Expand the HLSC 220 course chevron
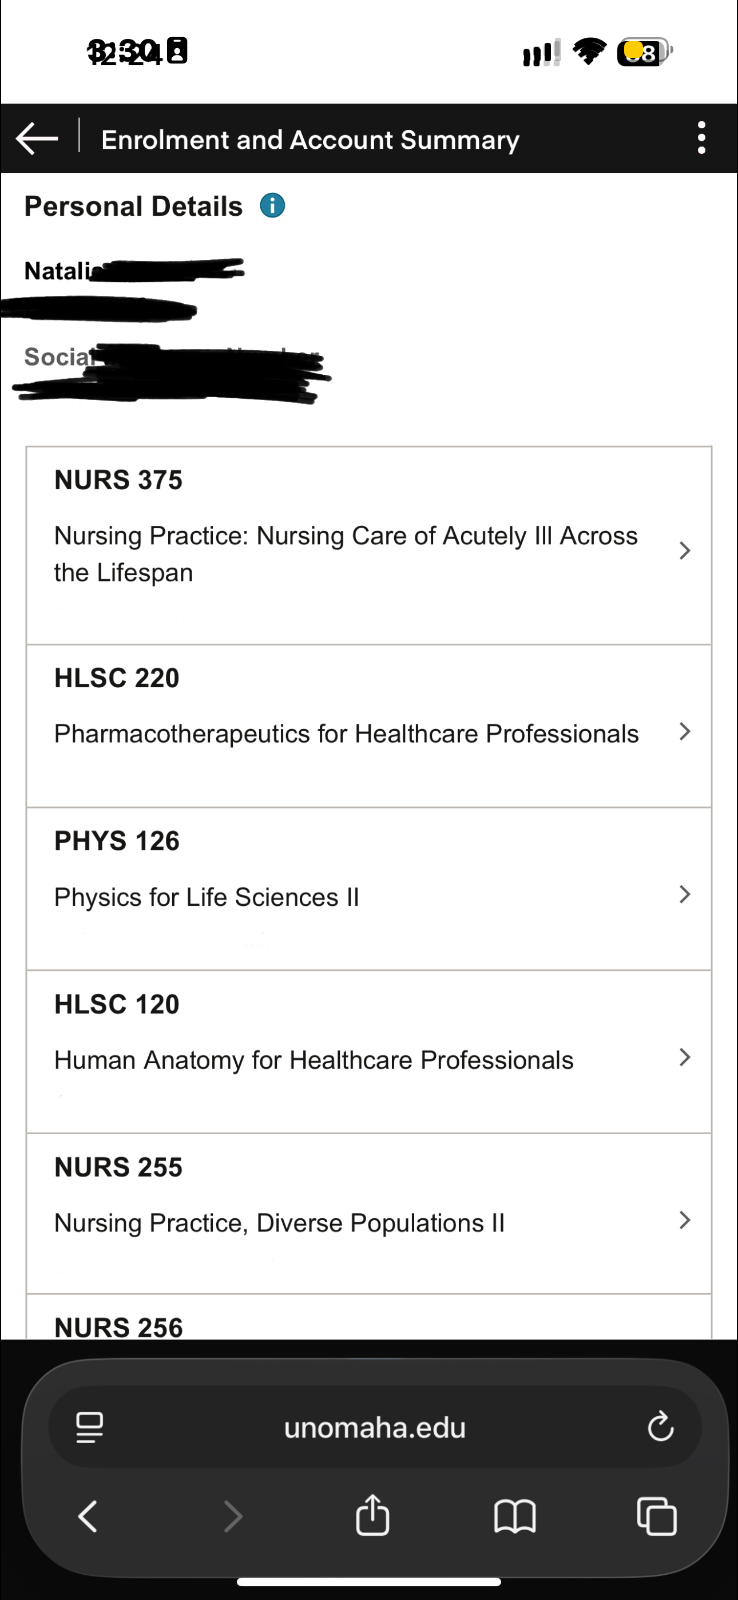 click(x=685, y=732)
